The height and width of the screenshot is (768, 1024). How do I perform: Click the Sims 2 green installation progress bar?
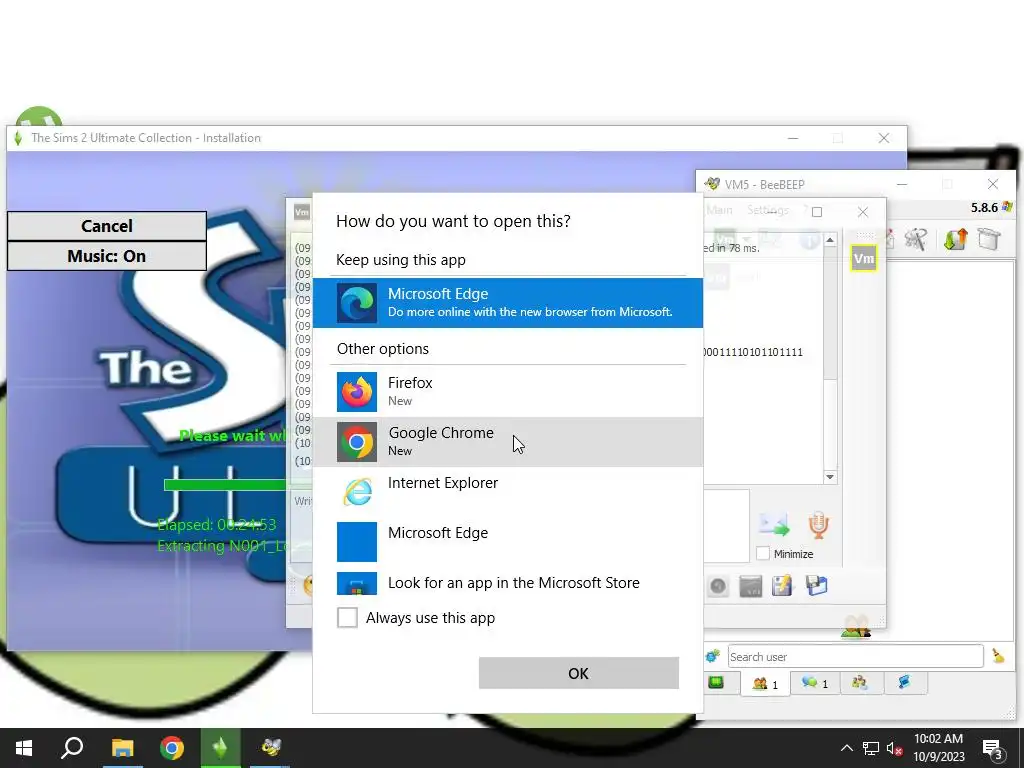225,485
